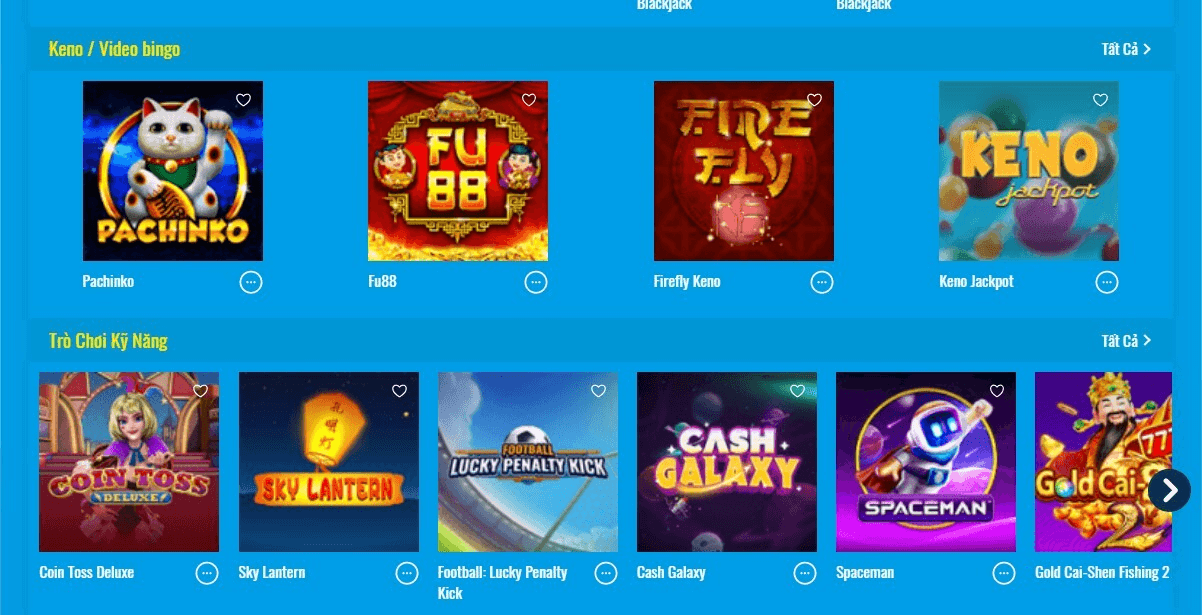The image size is (1202, 615).
Task: Favorite Keno Jackpot with the heart icon
Action: pyautogui.click(x=1100, y=100)
